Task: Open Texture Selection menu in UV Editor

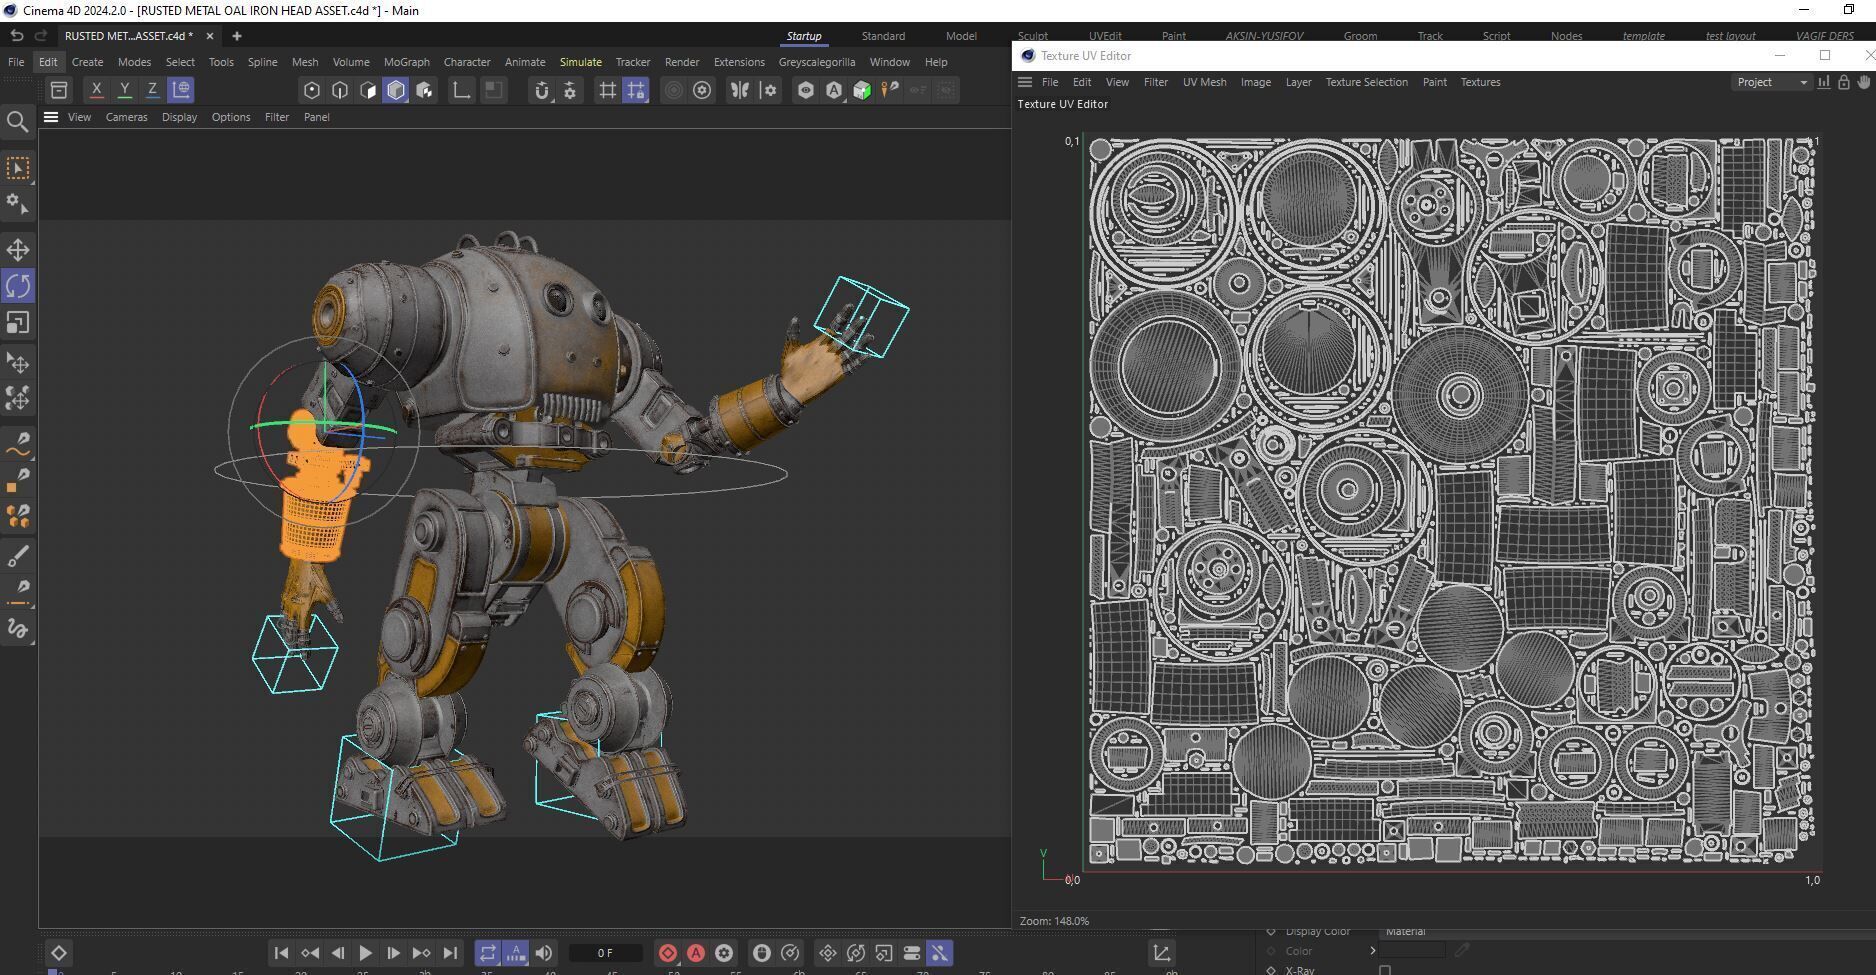Action: point(1366,82)
